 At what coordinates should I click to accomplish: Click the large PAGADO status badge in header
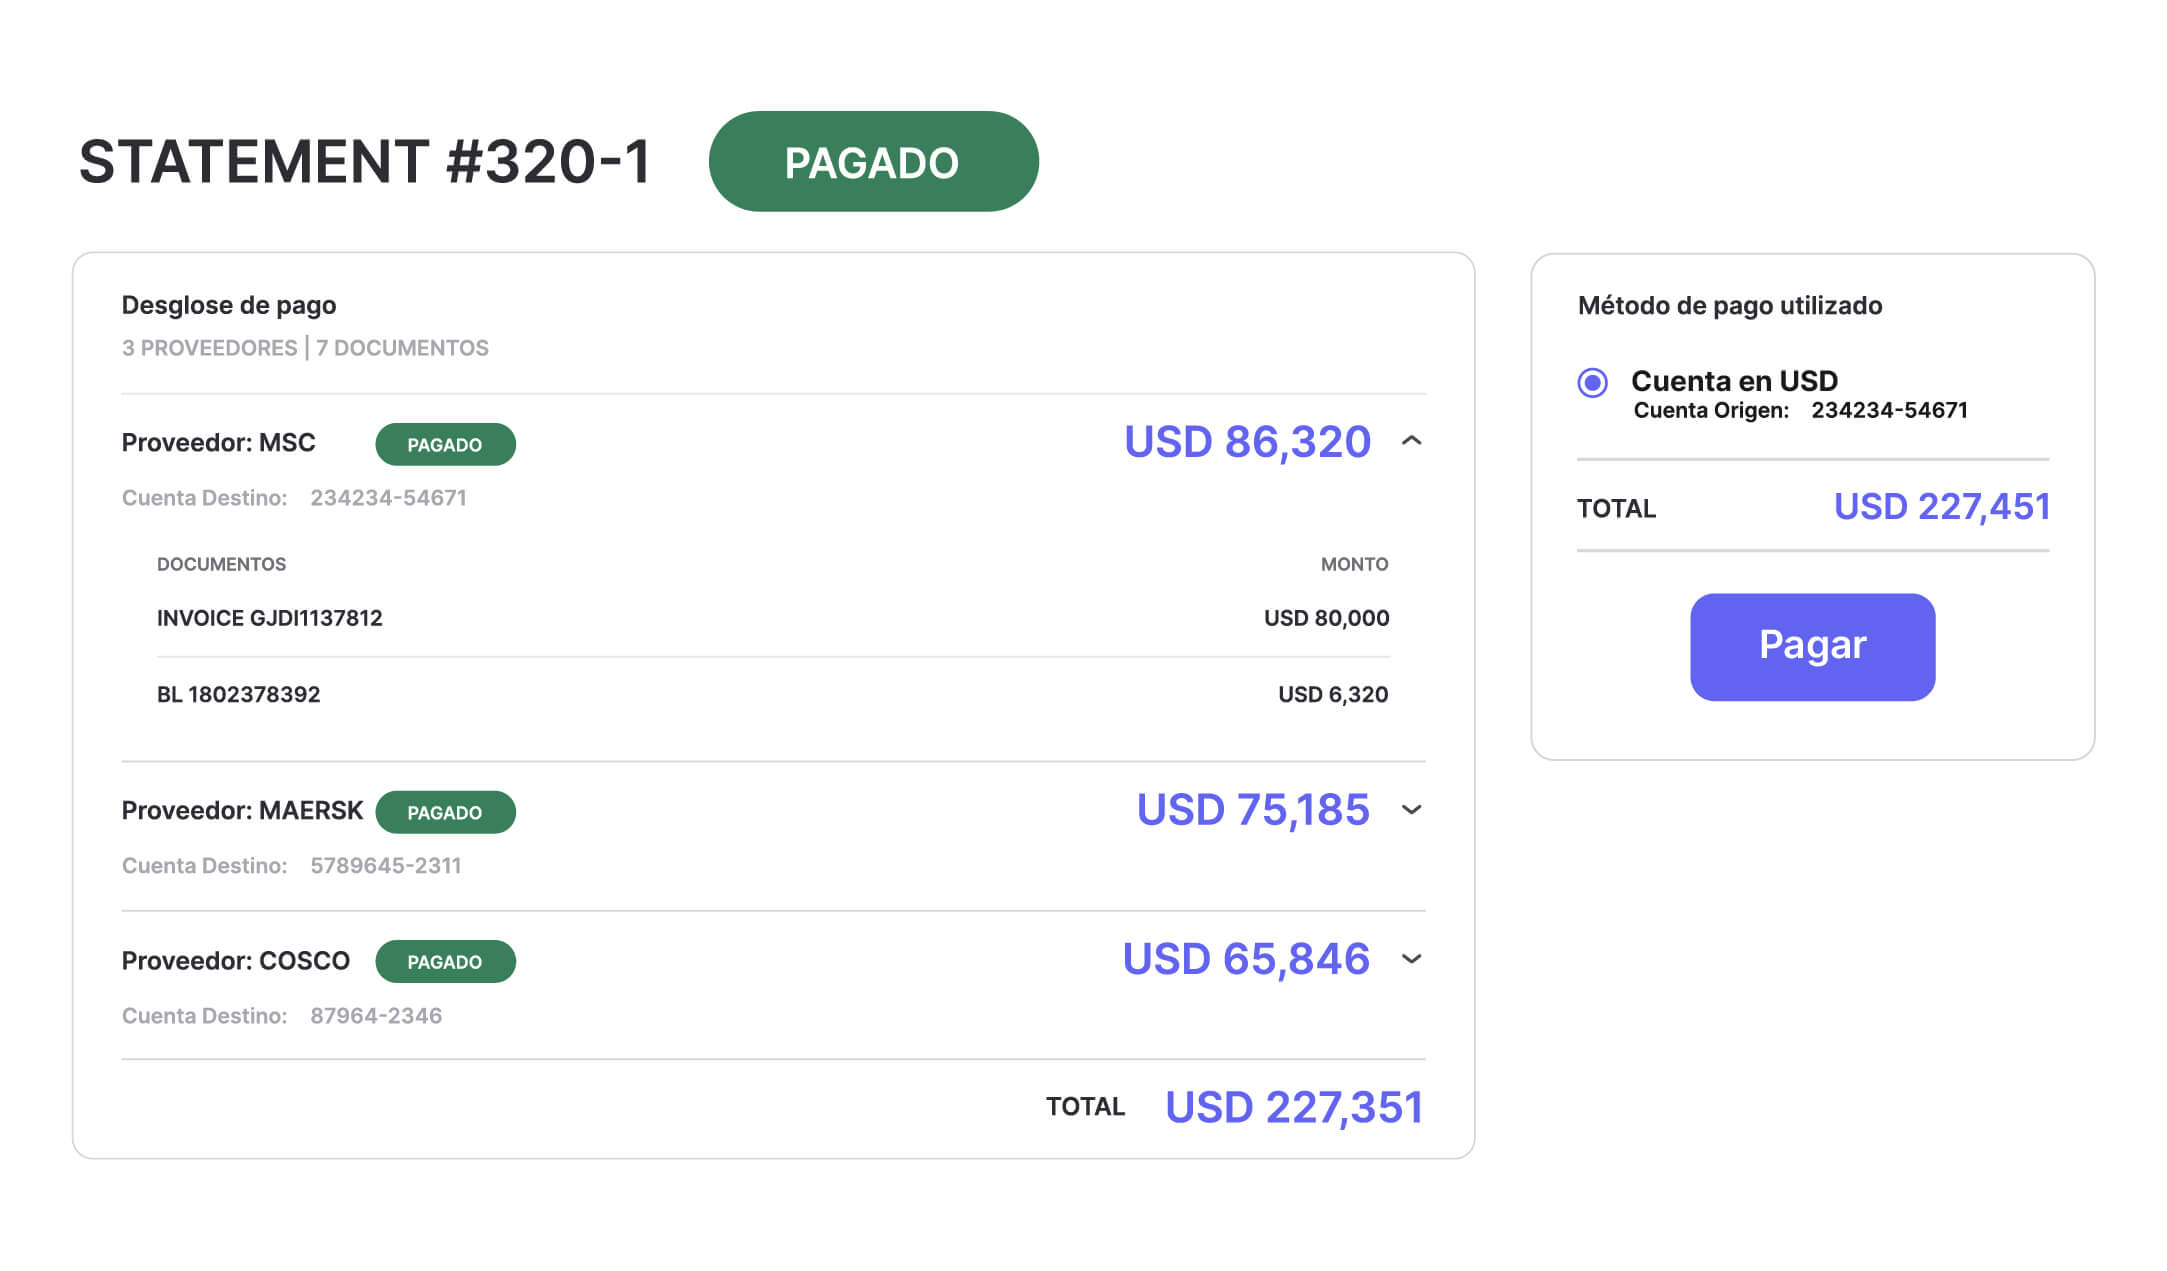pyautogui.click(x=873, y=162)
